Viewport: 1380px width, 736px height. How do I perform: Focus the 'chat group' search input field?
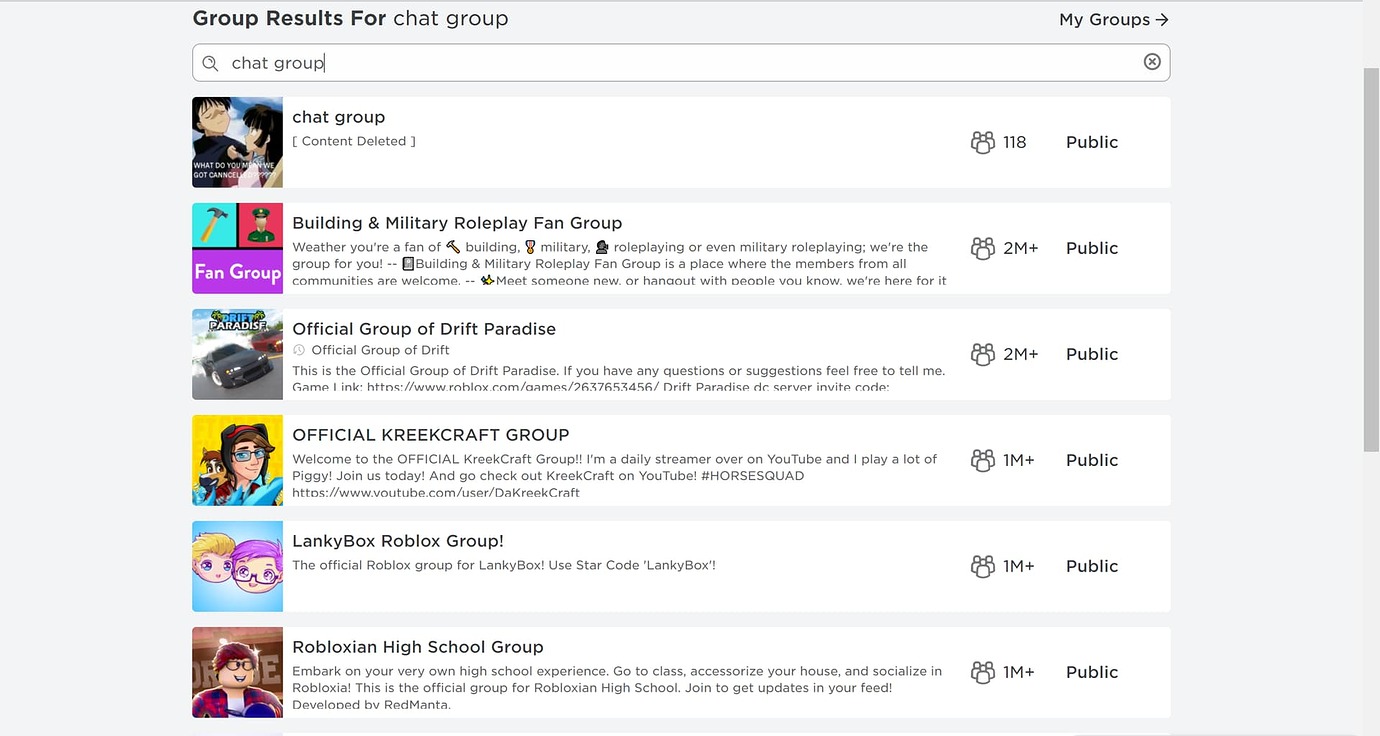681,62
